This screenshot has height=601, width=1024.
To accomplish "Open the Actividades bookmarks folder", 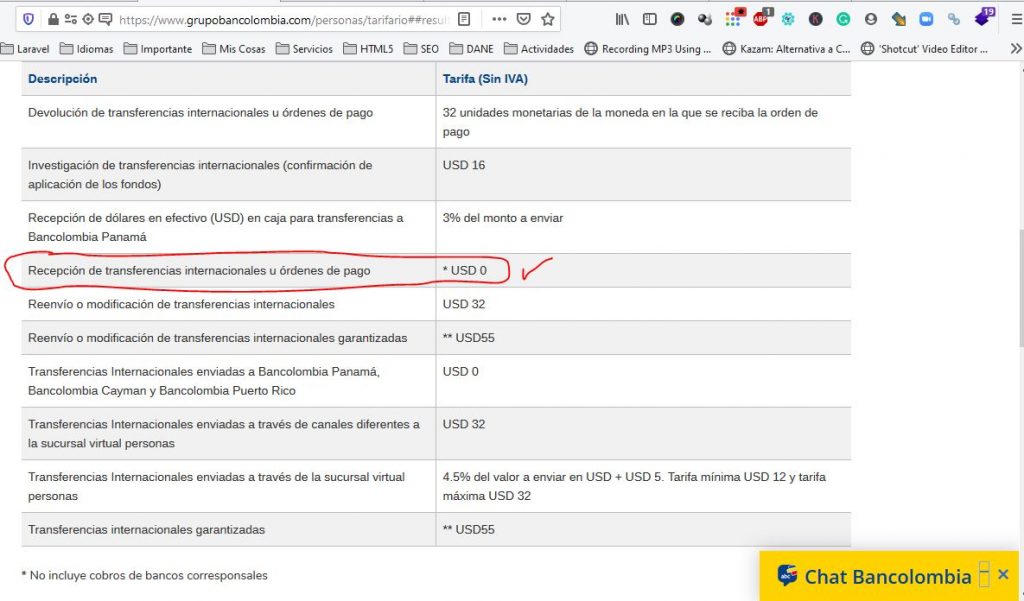I will coord(539,48).
